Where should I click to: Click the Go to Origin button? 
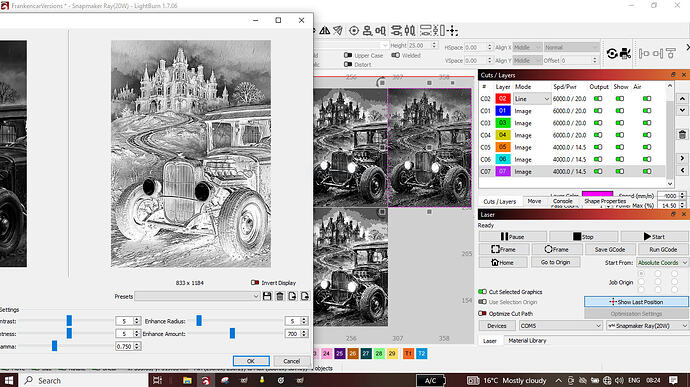click(x=555, y=262)
